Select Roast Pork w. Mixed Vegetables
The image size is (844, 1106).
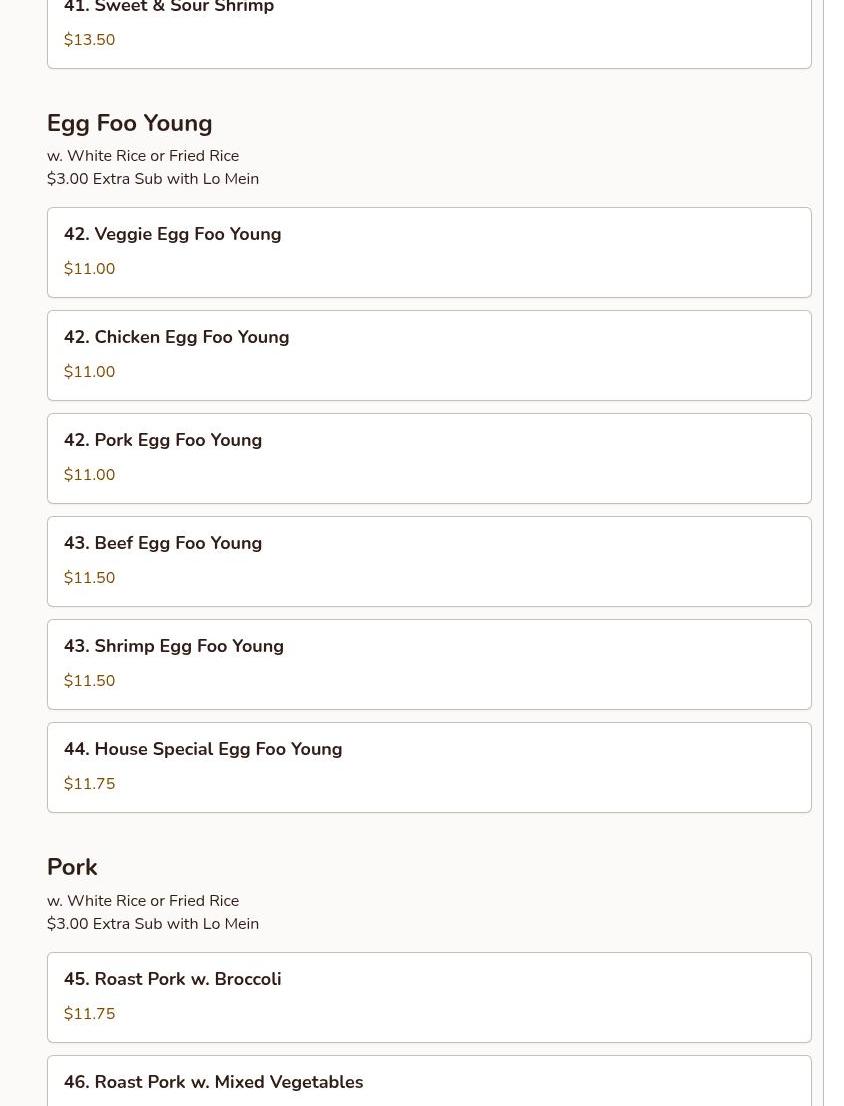click(x=428, y=1082)
